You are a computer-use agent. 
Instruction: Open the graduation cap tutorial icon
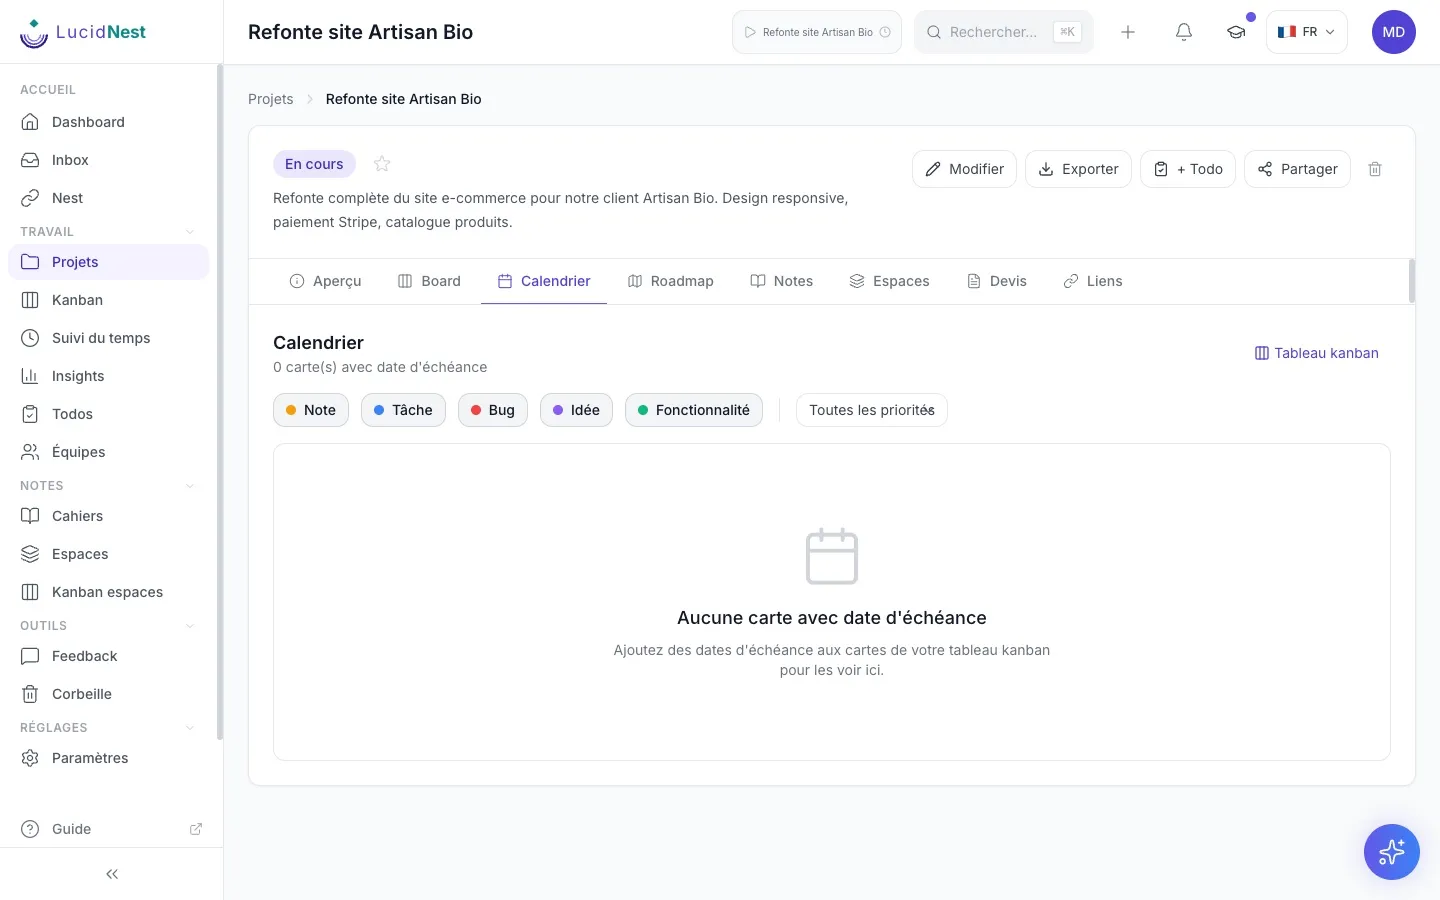(1236, 32)
